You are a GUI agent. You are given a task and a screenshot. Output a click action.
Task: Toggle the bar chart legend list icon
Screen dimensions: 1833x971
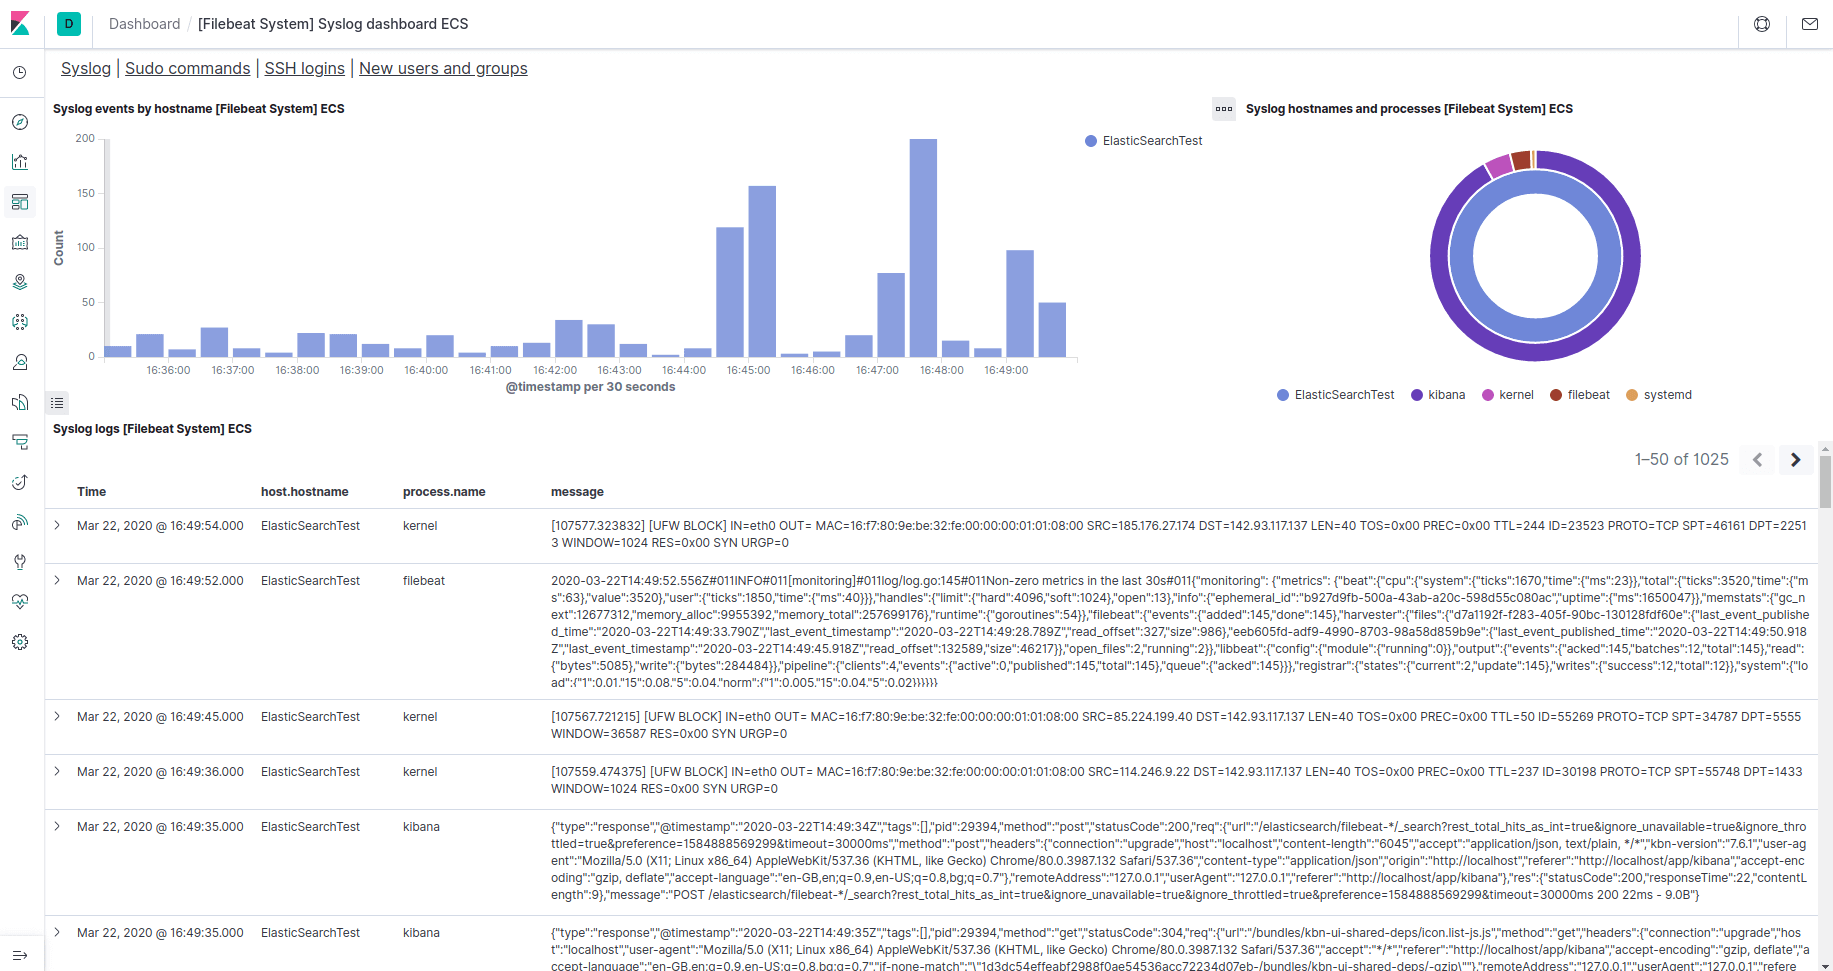[x=57, y=403]
